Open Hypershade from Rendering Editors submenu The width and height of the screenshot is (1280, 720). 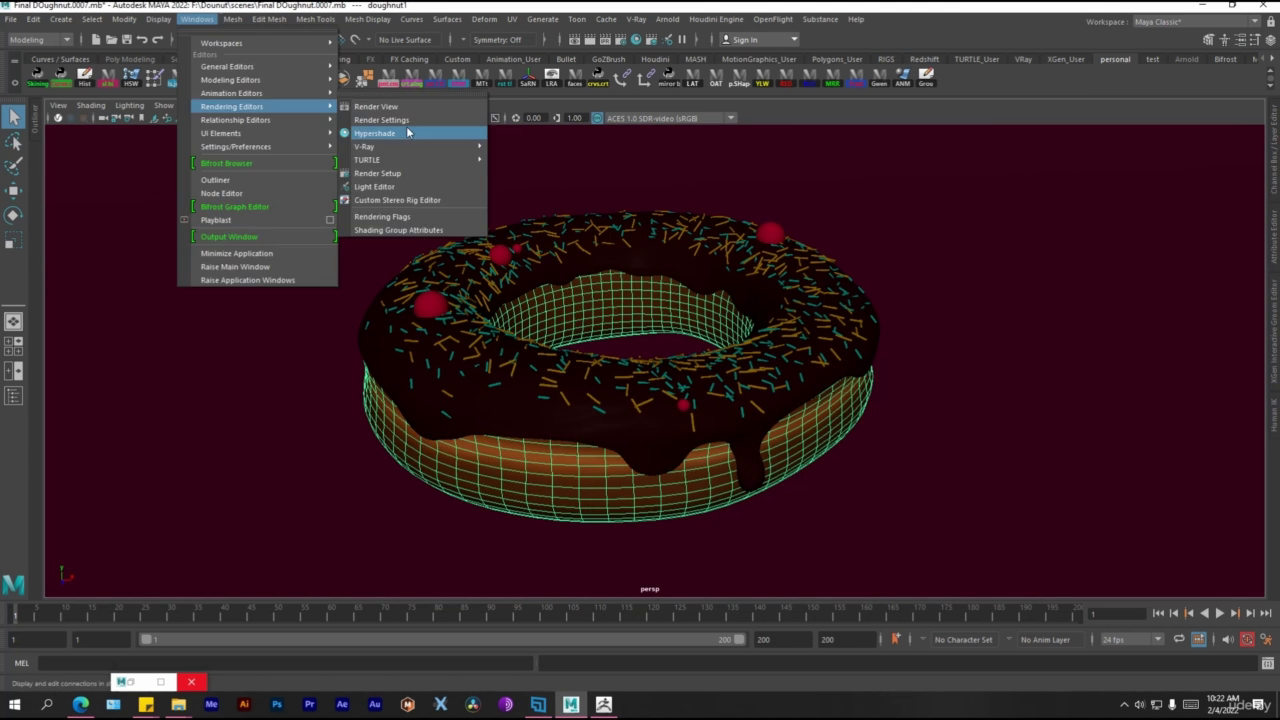coord(375,133)
